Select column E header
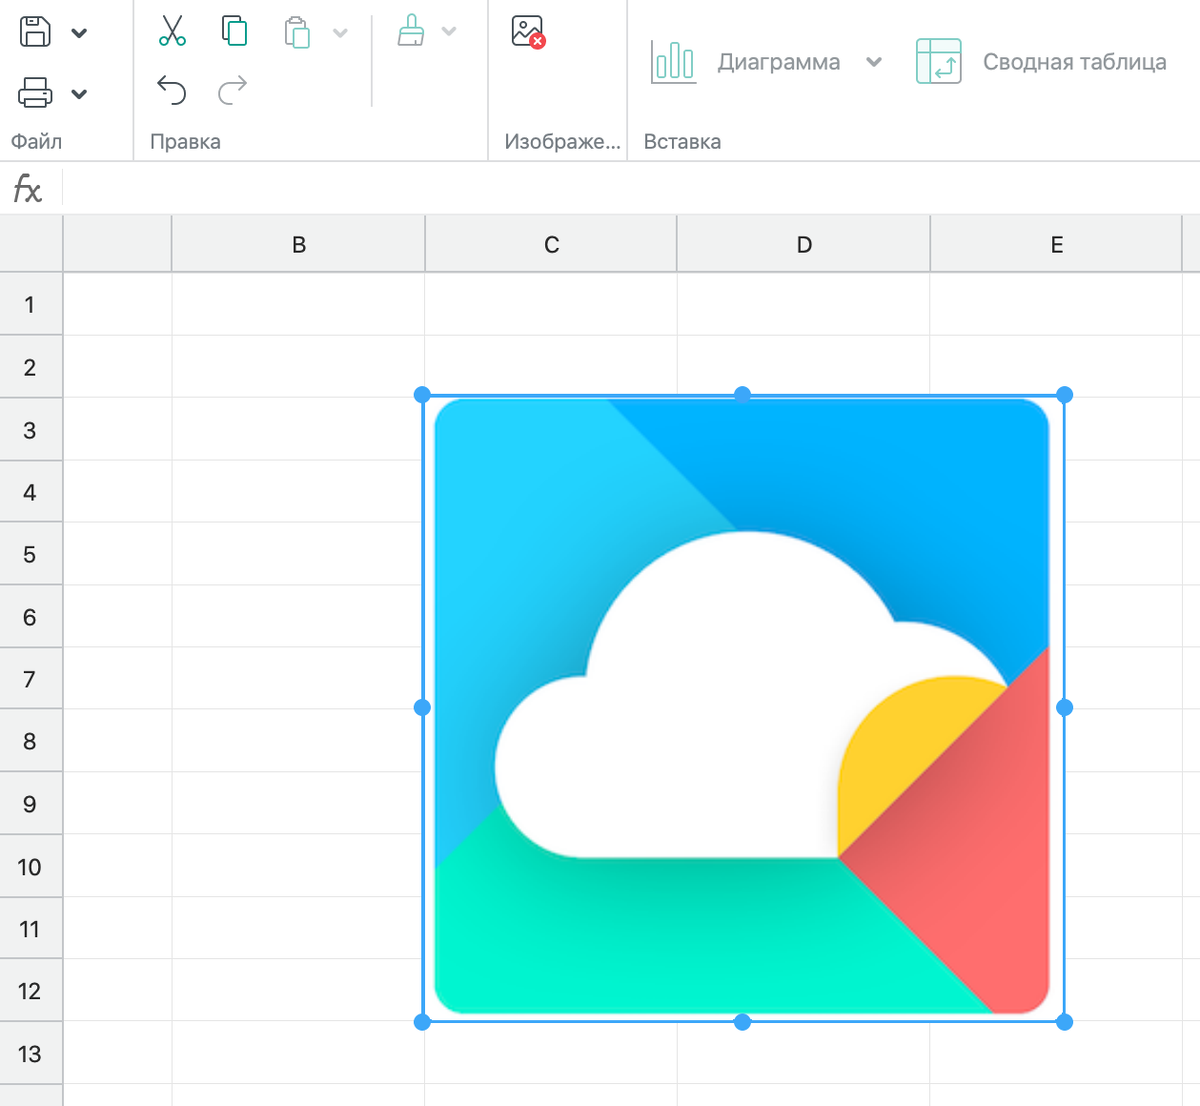This screenshot has width=1200, height=1106. (1056, 244)
